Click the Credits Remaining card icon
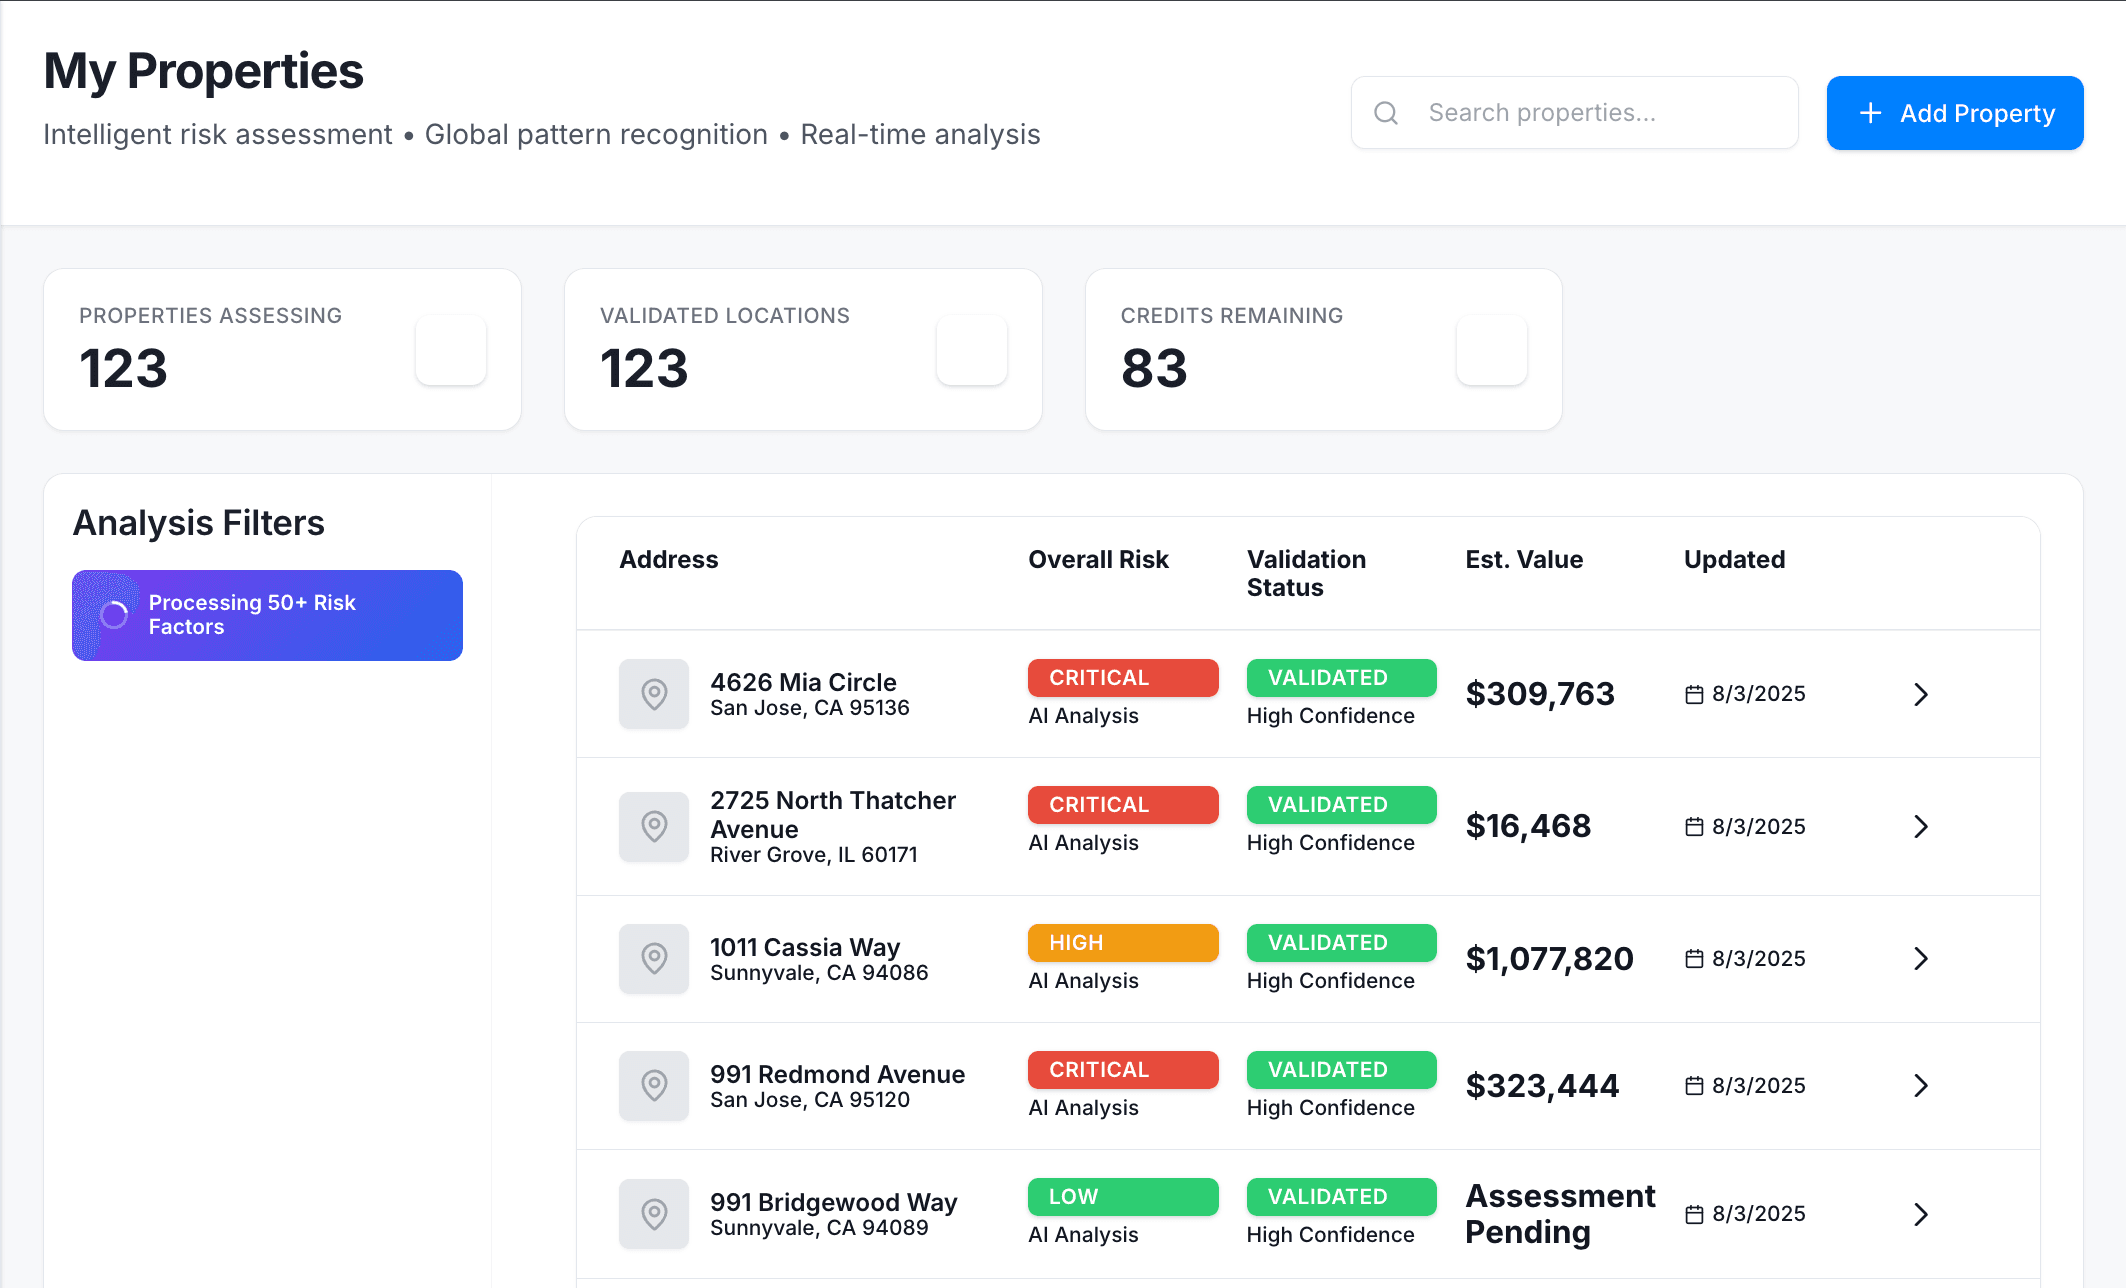Viewport: 2126px width, 1288px height. pyautogui.click(x=1491, y=349)
